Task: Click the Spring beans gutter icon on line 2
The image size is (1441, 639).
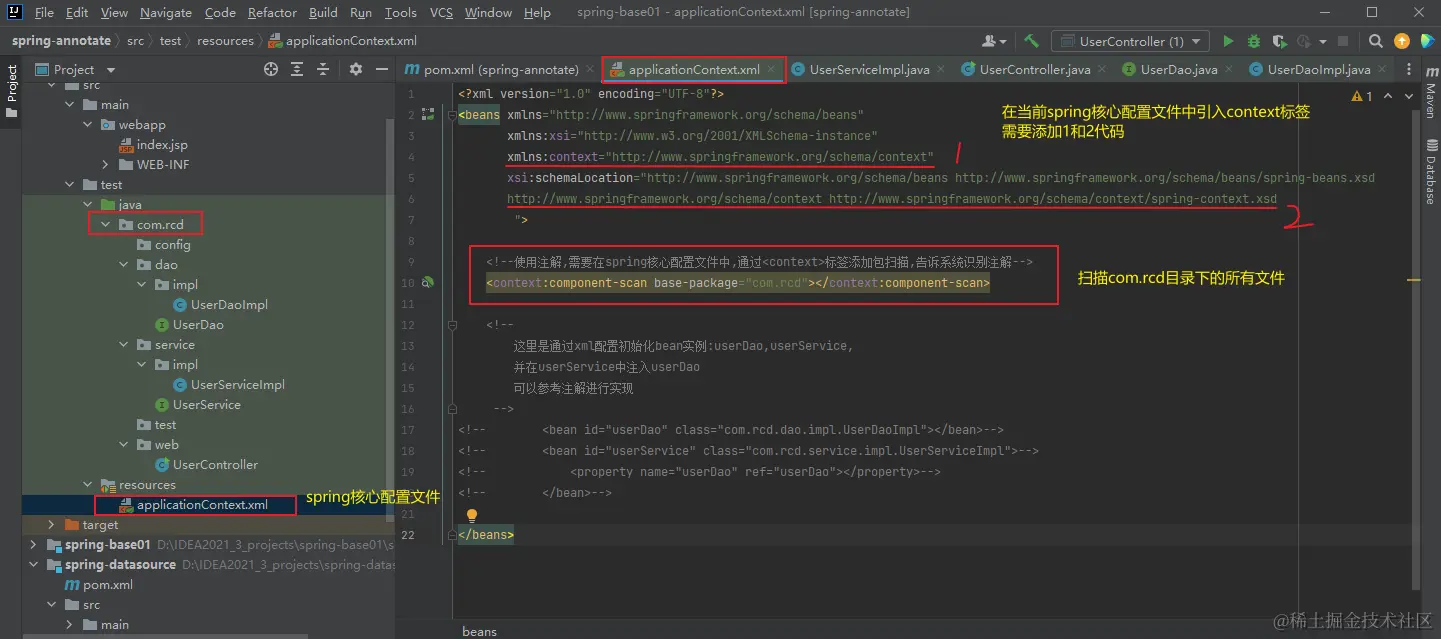Action: (x=428, y=115)
